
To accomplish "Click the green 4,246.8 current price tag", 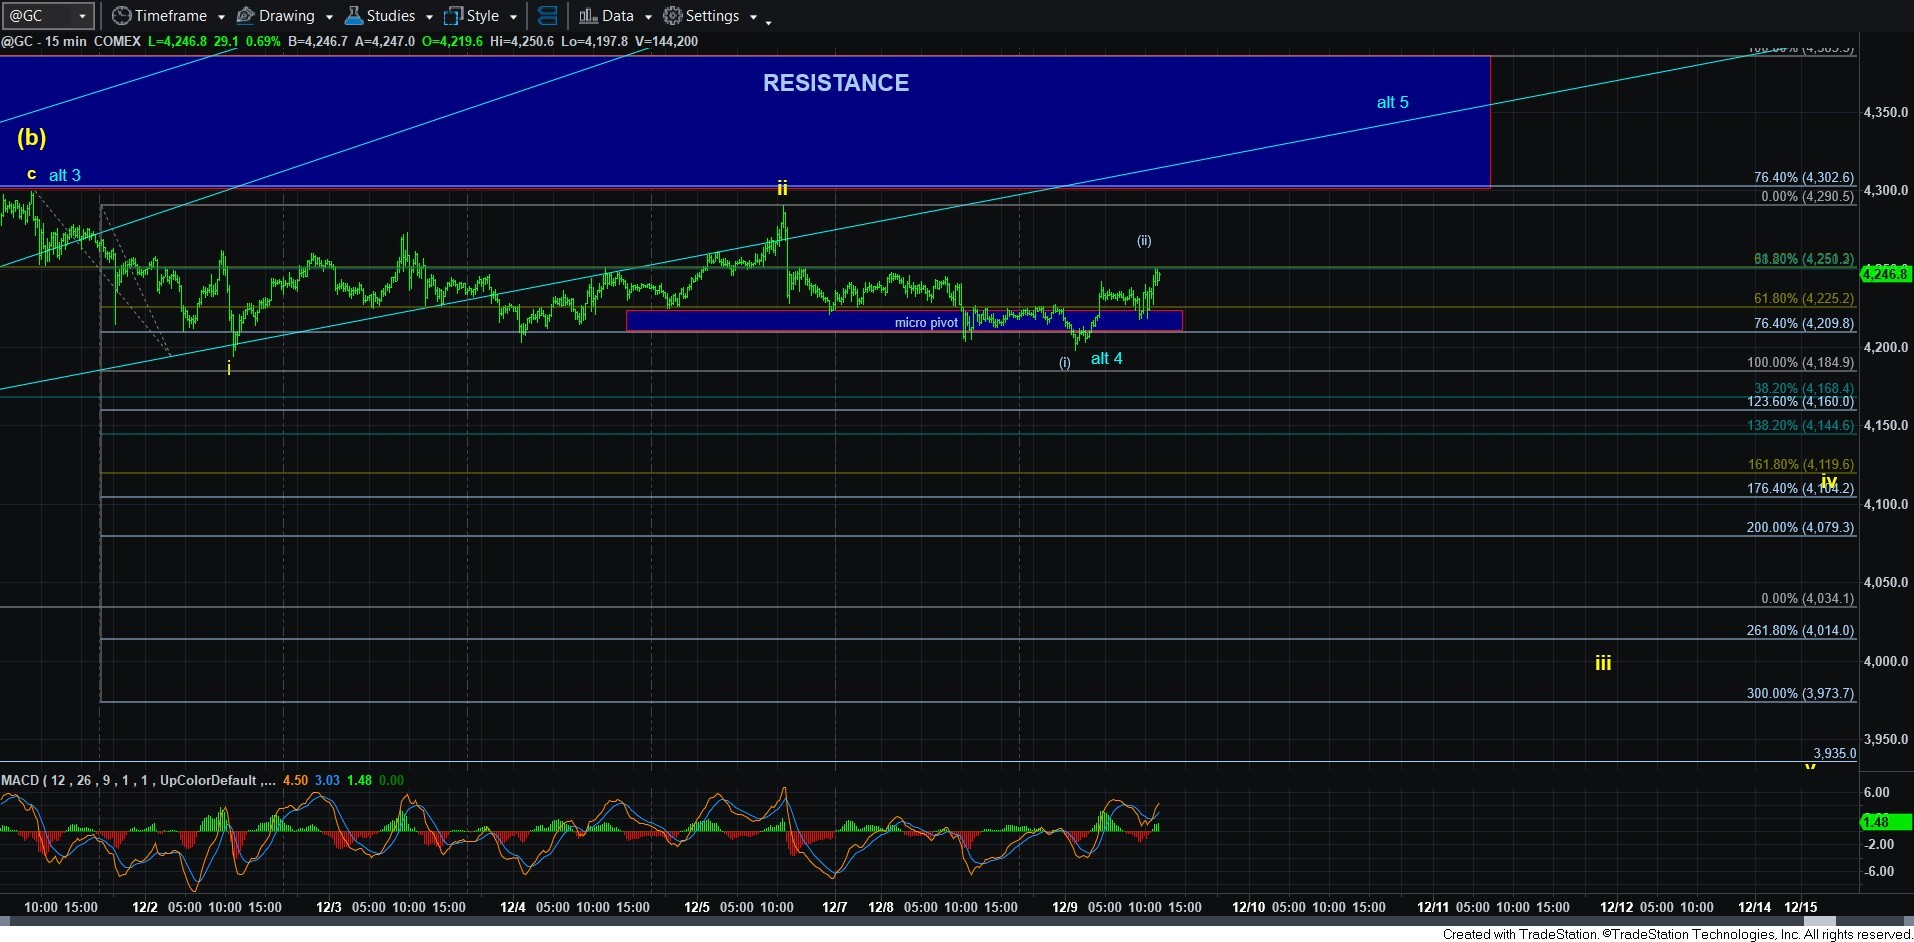I will coord(1885,273).
